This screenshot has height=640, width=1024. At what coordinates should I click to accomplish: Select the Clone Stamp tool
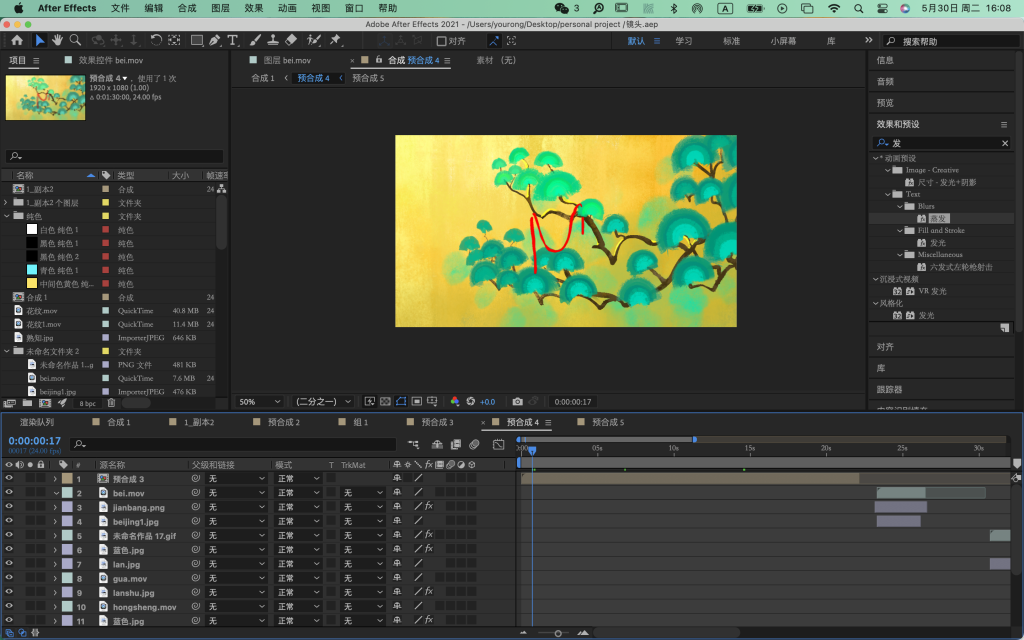coord(273,40)
